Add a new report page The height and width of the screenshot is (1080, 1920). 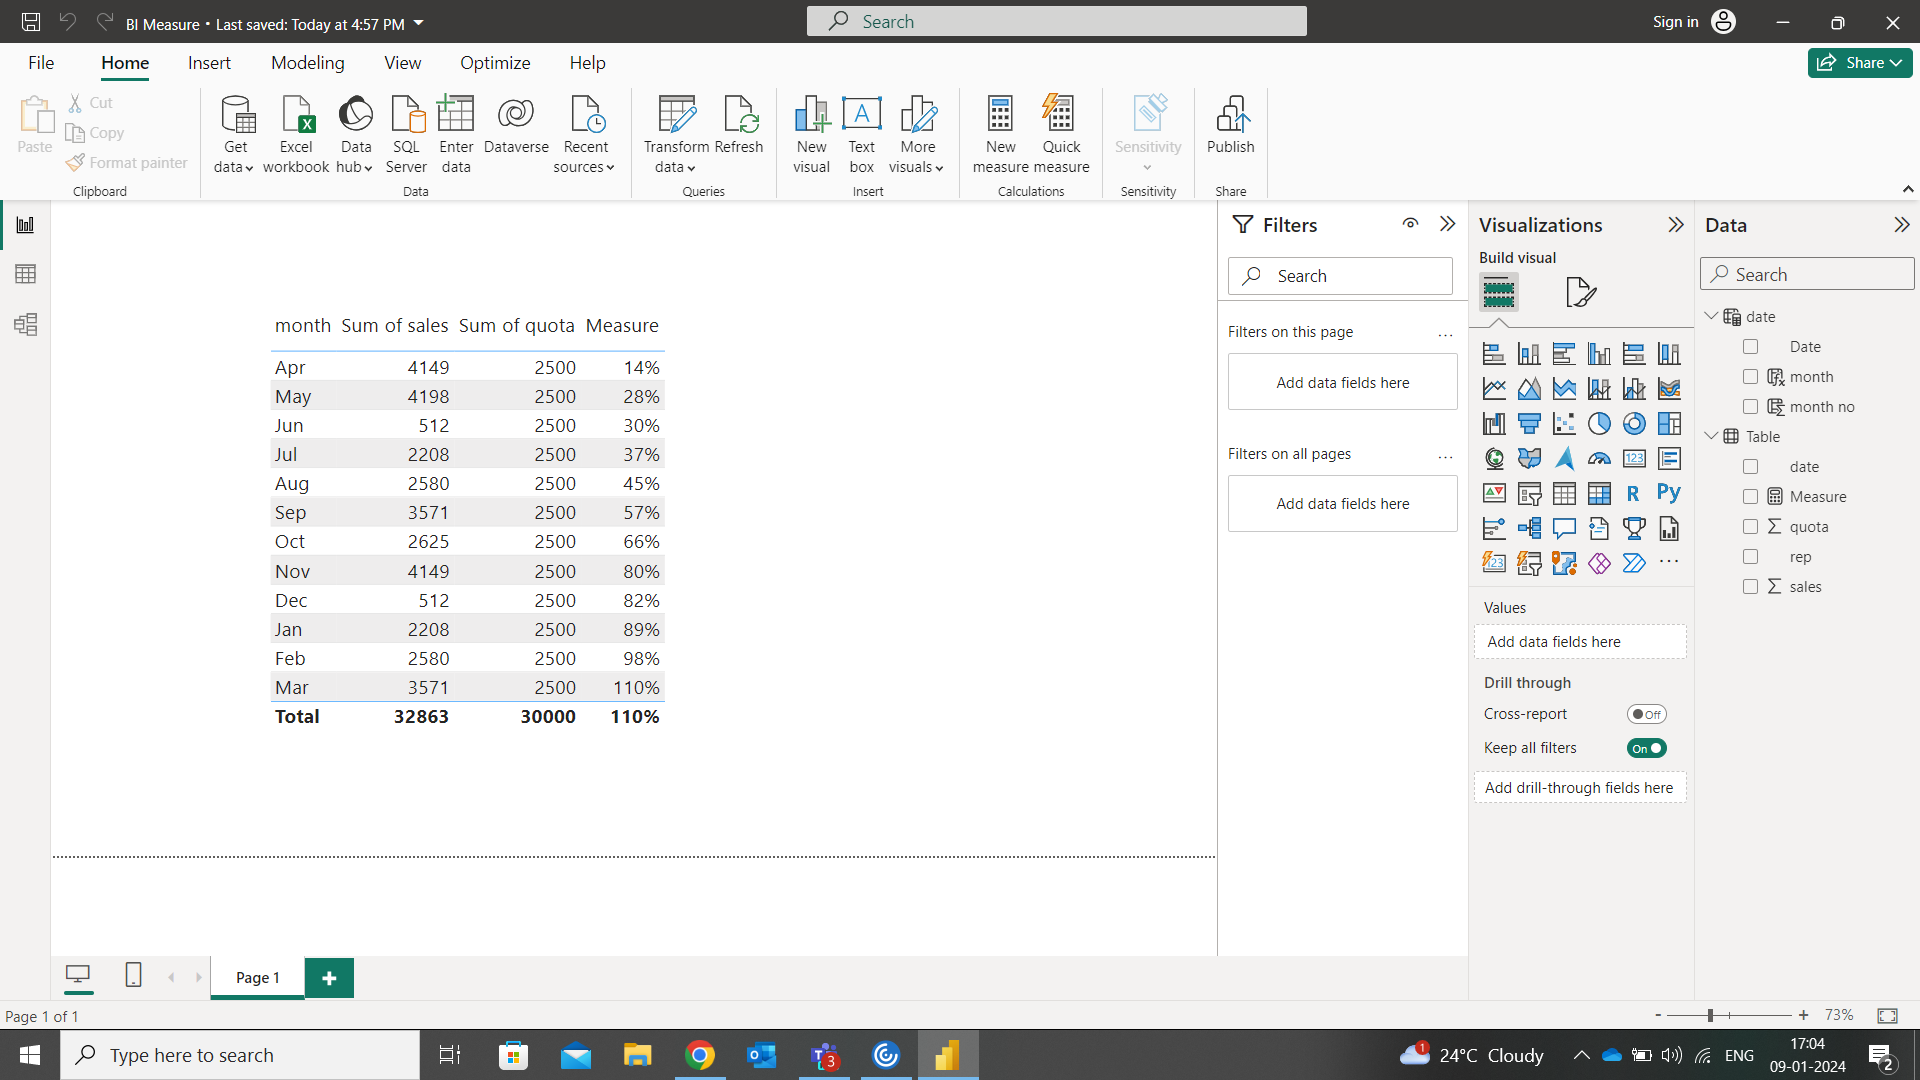(329, 978)
